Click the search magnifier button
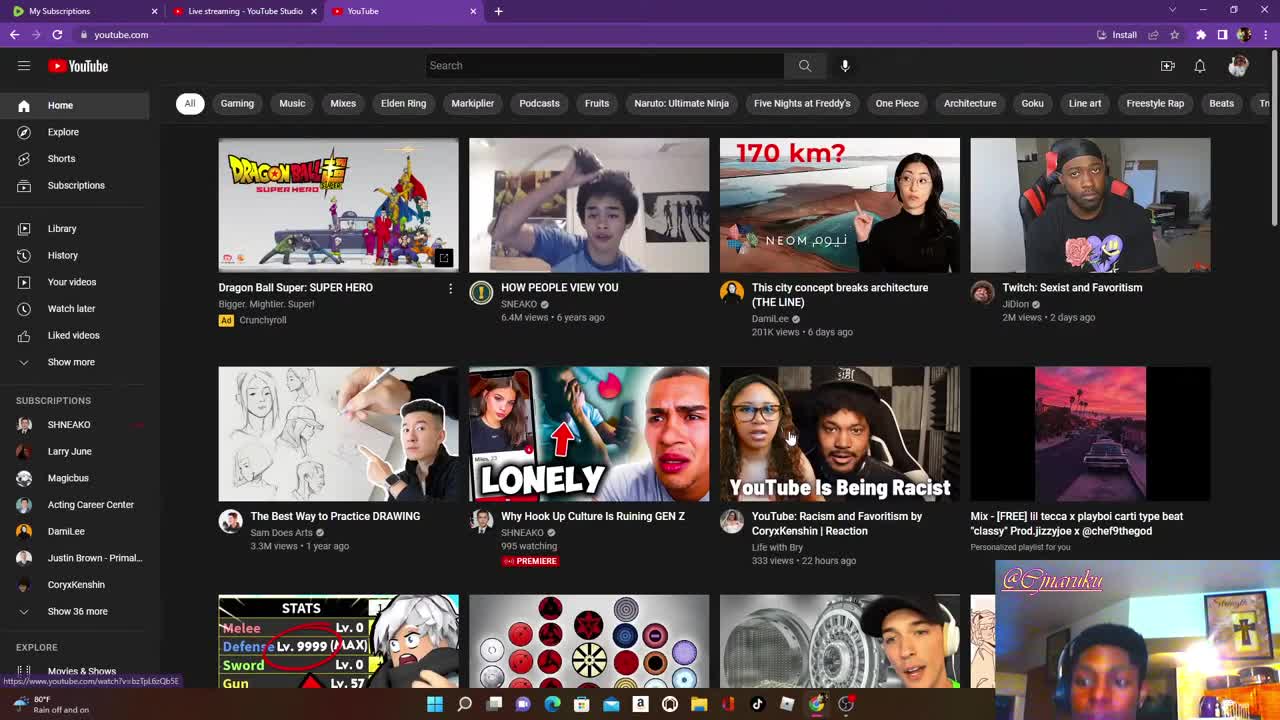Image resolution: width=1280 pixels, height=720 pixels. click(x=805, y=66)
